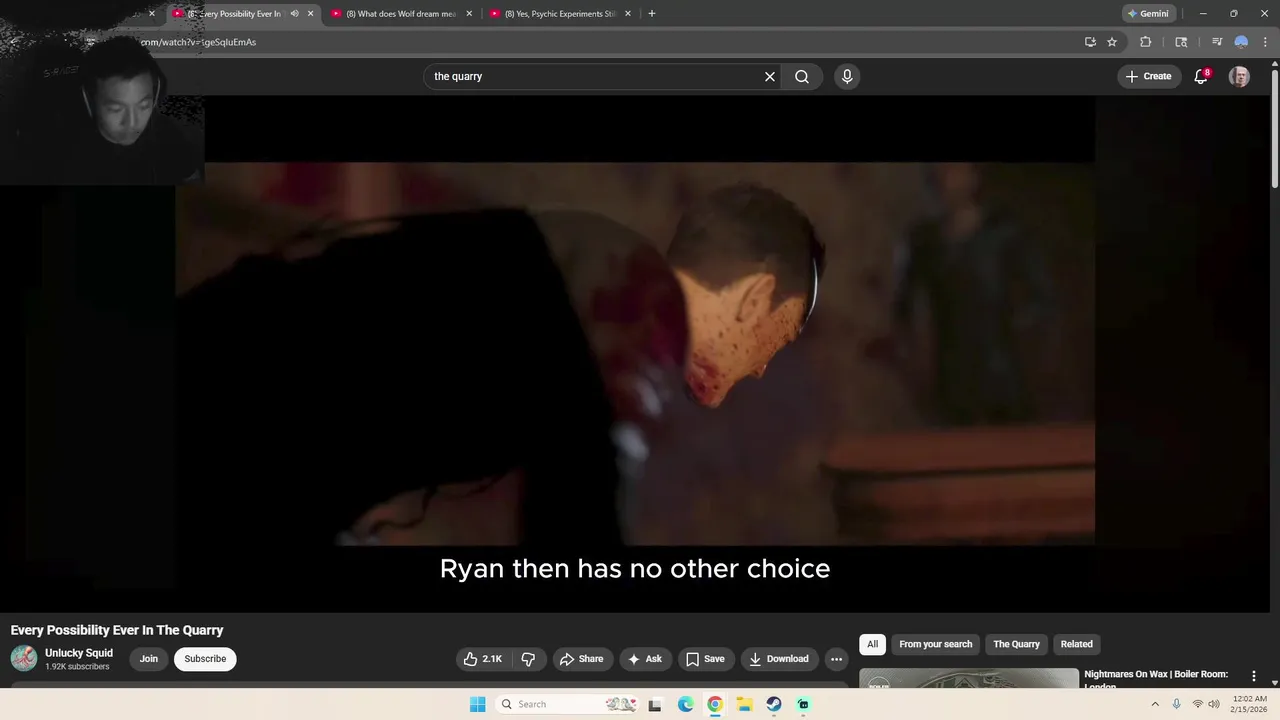Launch Microsoft Edge from the taskbar
The image size is (1280, 720).
[685, 704]
